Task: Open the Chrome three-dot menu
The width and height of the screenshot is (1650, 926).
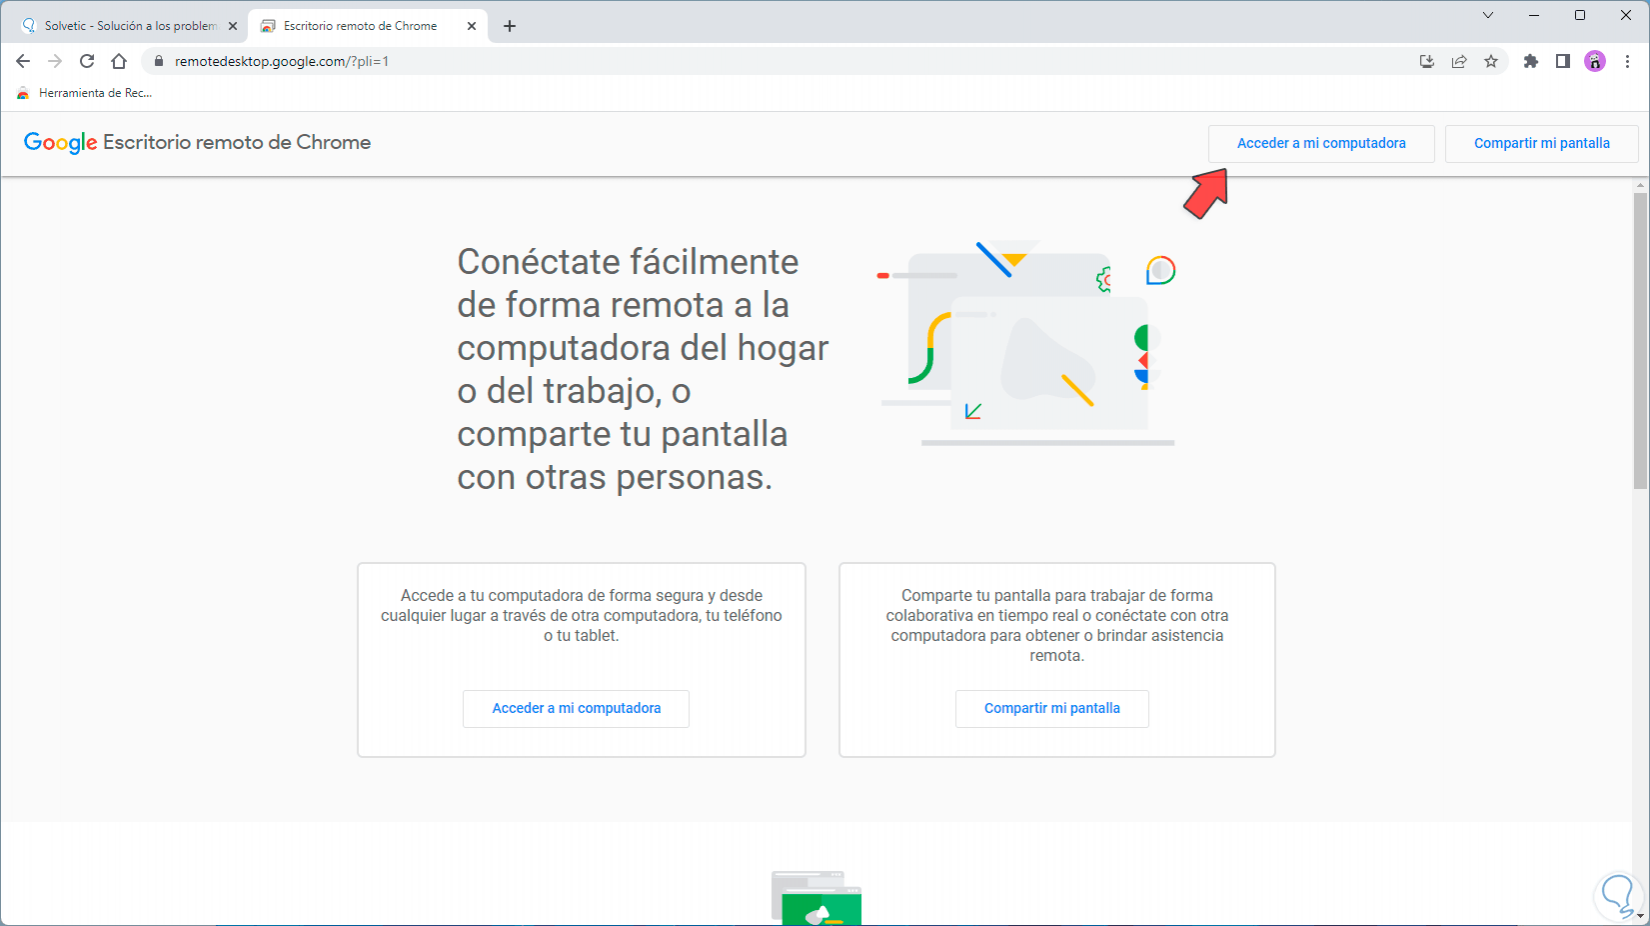Action: pos(1627,61)
